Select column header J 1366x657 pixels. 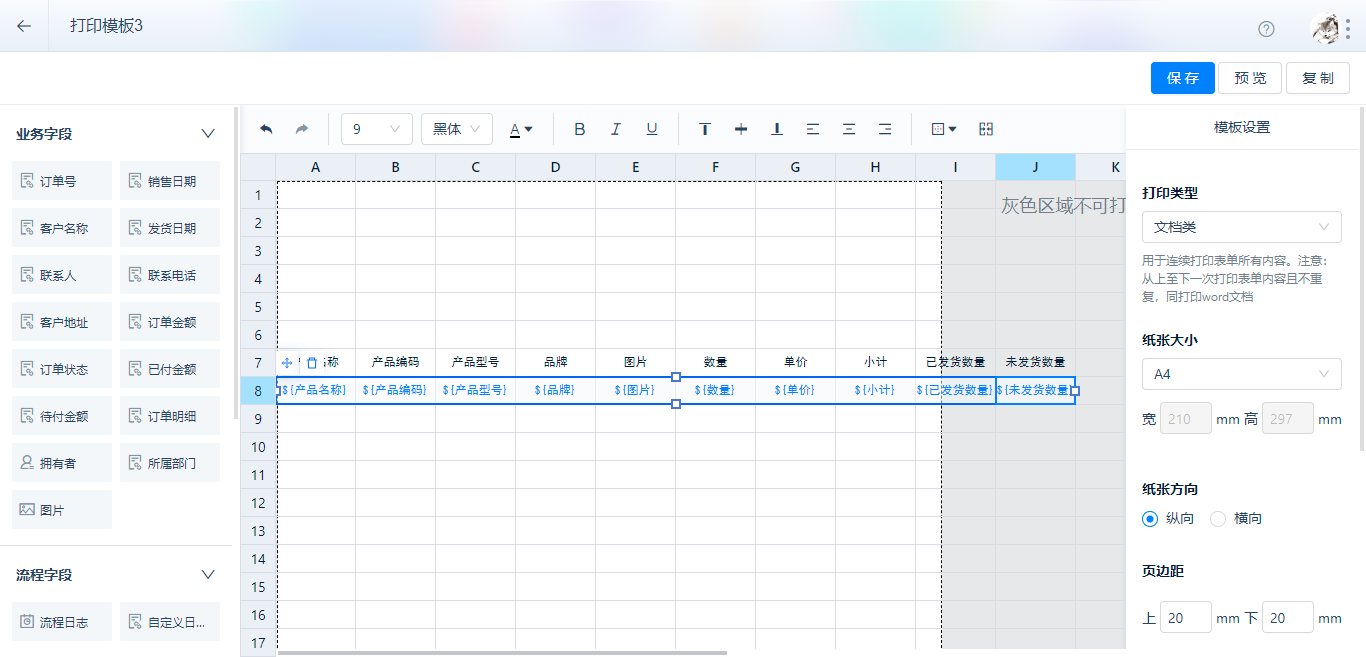click(1035, 167)
